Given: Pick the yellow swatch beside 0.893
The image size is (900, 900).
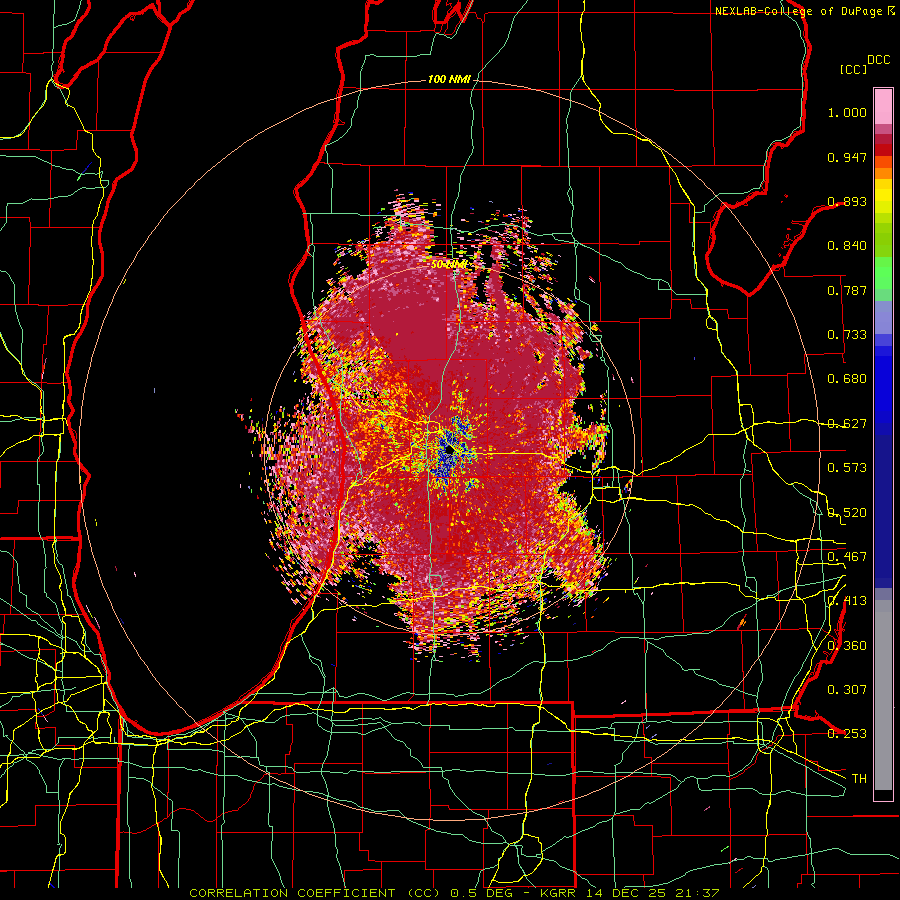Looking at the screenshot, I should [x=883, y=201].
